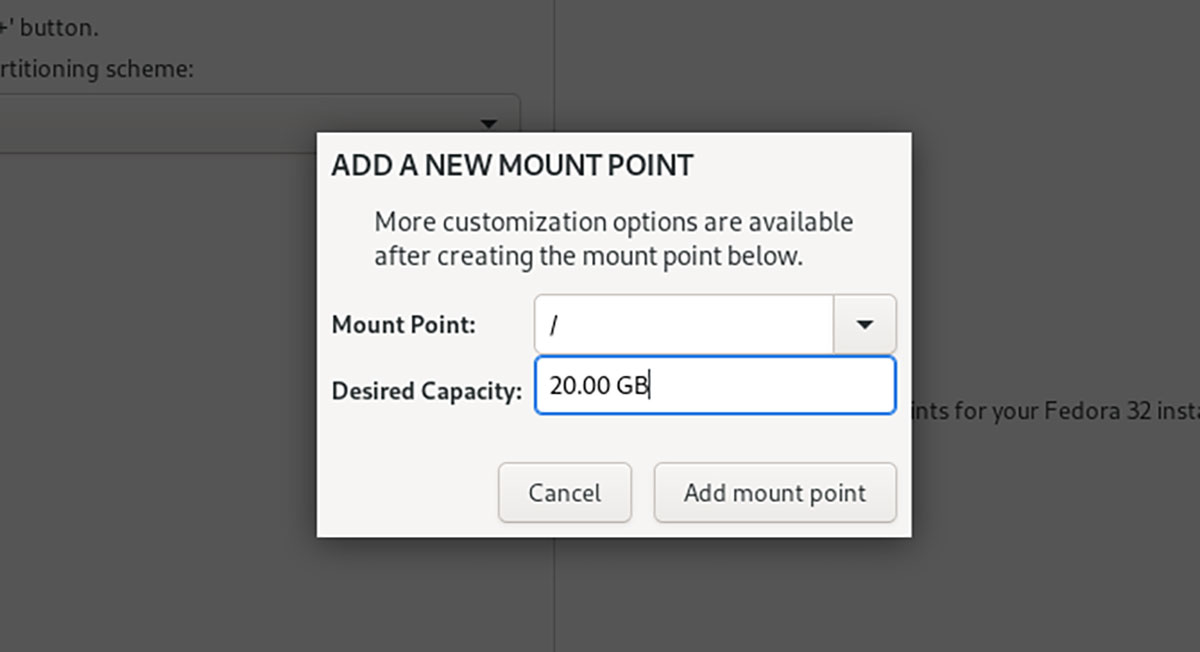The image size is (1200, 652).
Task: Click the dimmed right panel above the Fedora text
Action: click(1050, 250)
